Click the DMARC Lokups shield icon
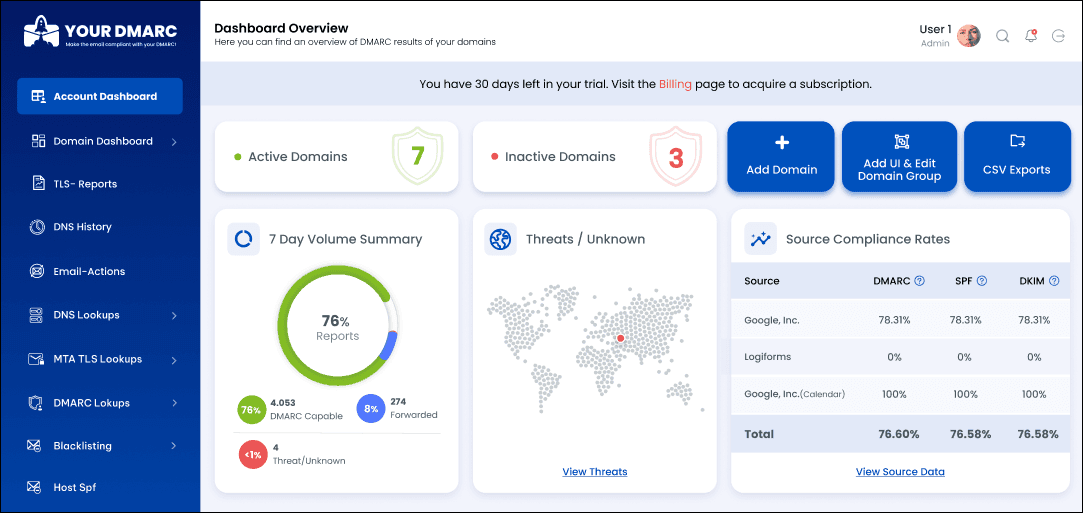1083x513 pixels. 37,403
